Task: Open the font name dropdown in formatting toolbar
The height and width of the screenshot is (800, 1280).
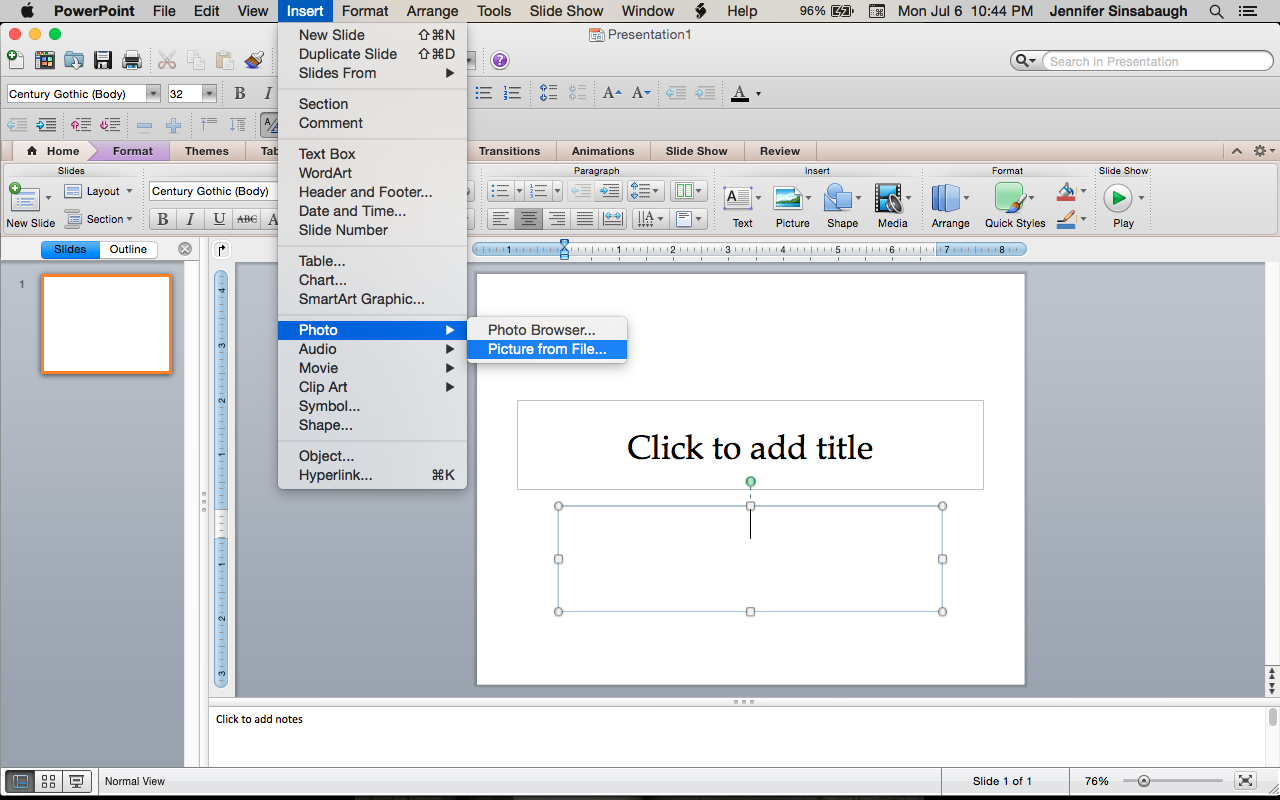Action: point(153,94)
